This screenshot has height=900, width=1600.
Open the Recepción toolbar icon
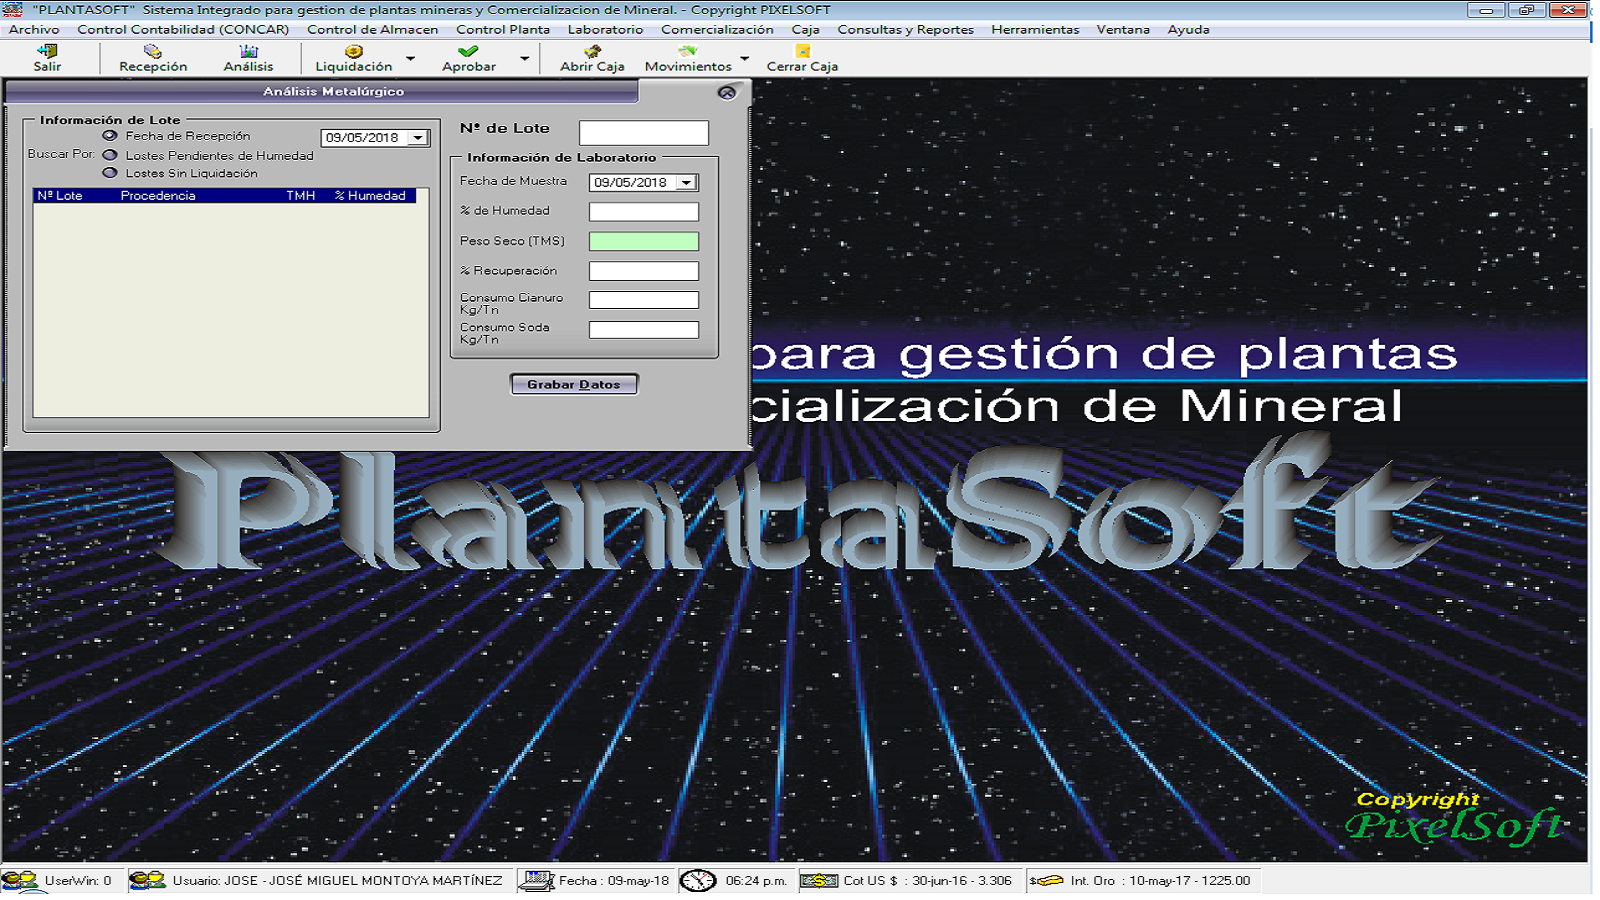click(x=152, y=52)
